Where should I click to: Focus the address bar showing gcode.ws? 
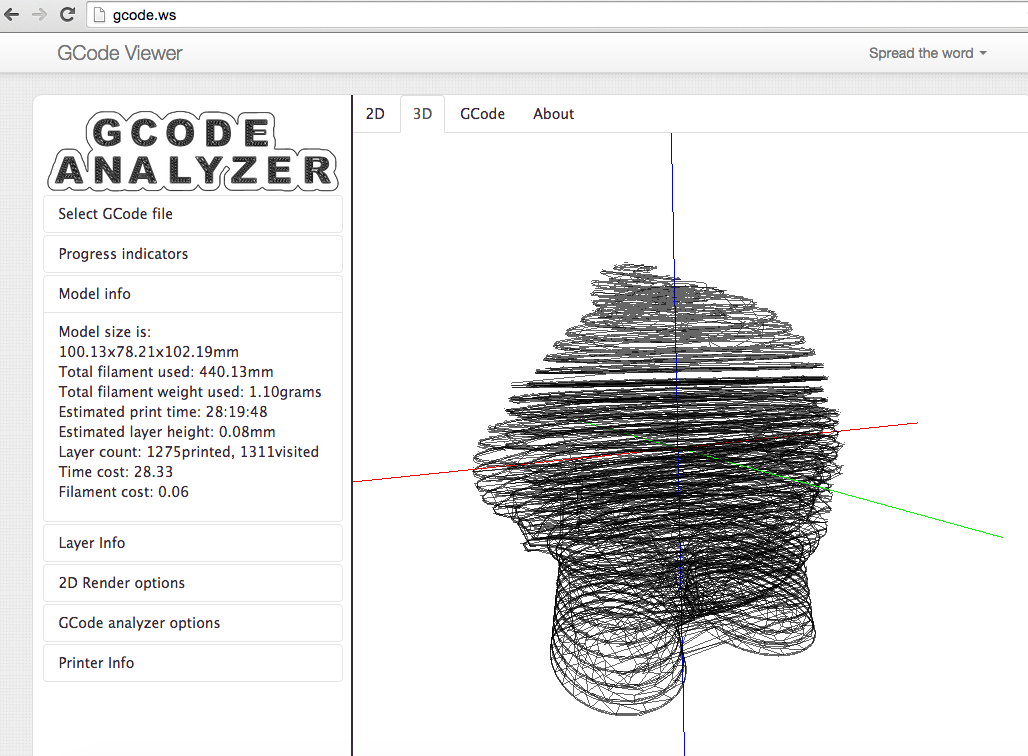click(500, 15)
